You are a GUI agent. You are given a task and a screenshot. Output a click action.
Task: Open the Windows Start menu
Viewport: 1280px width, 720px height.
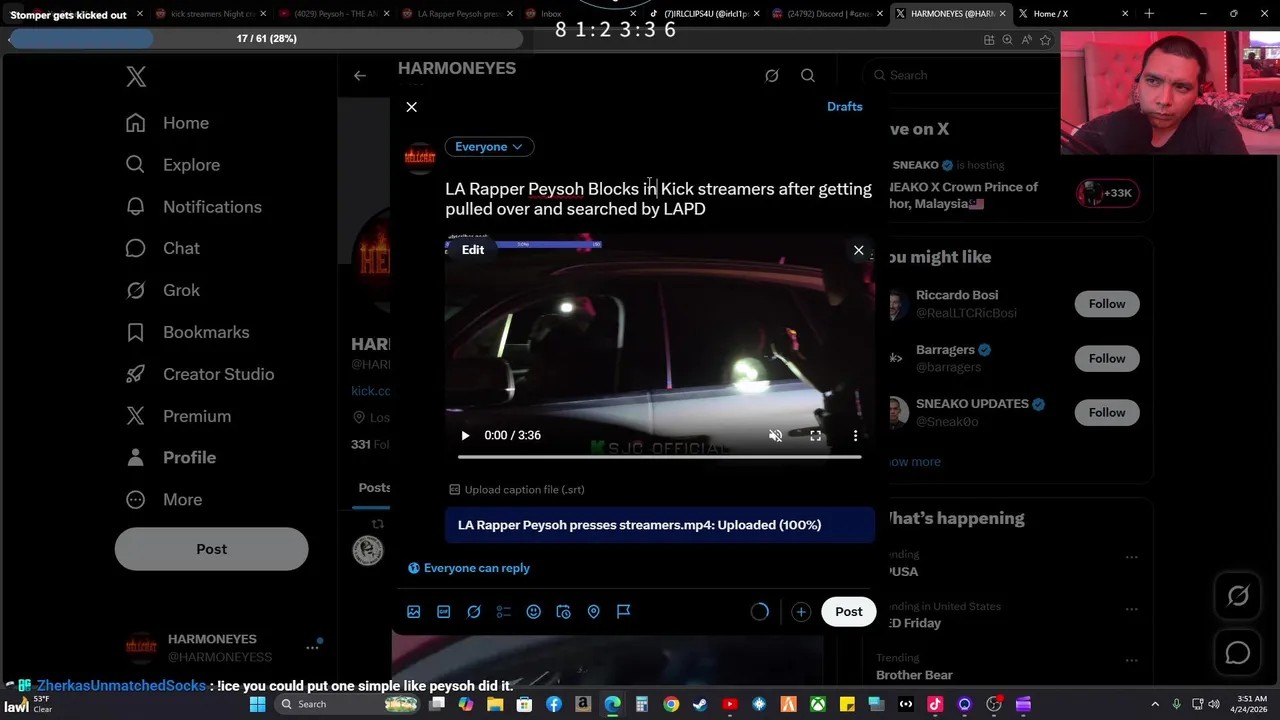pos(257,704)
